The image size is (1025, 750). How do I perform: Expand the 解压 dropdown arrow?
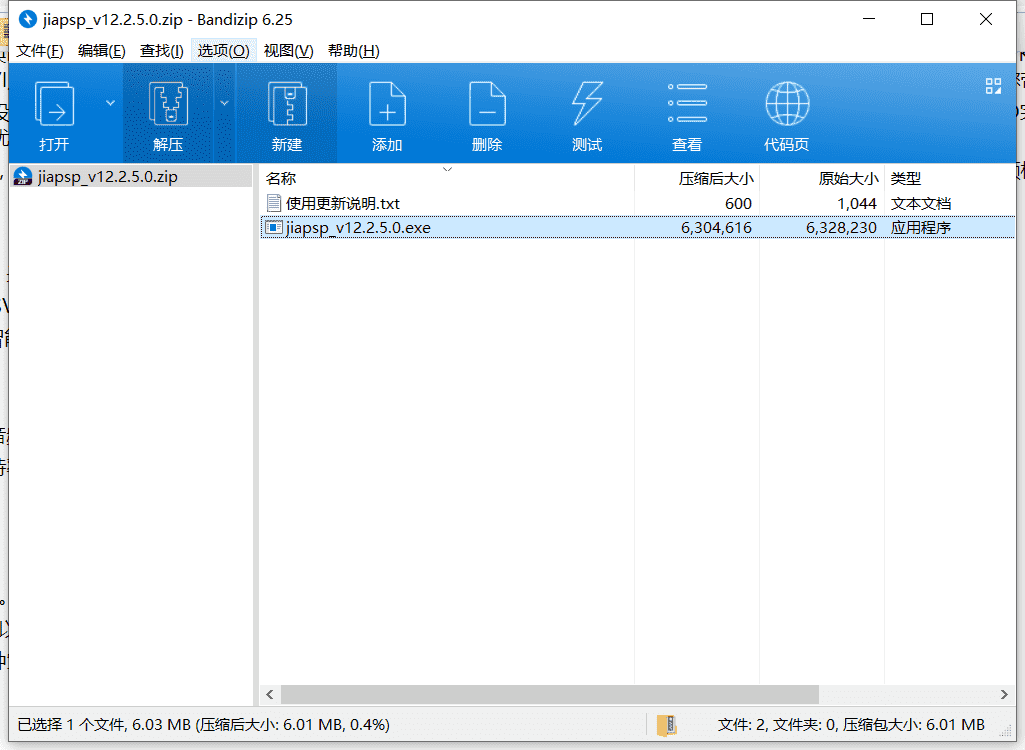(224, 103)
